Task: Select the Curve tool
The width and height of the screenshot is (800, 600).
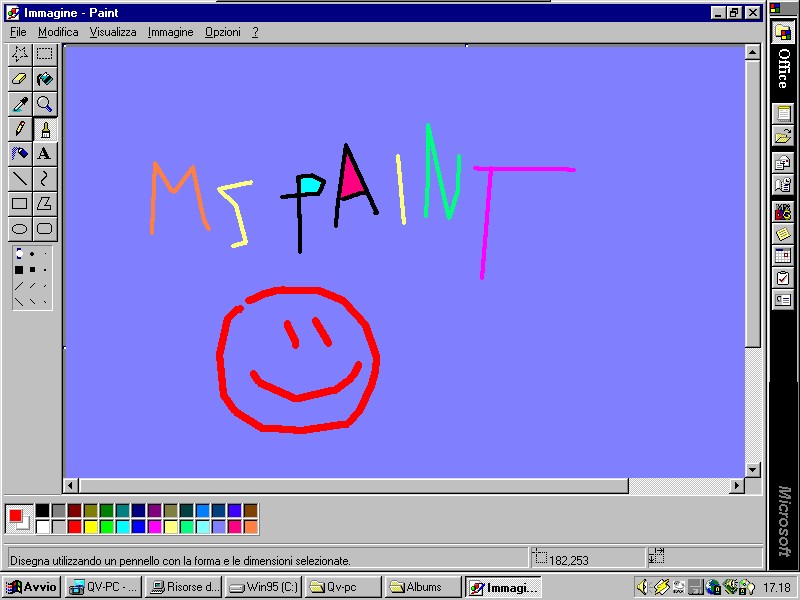Action: pos(45,179)
